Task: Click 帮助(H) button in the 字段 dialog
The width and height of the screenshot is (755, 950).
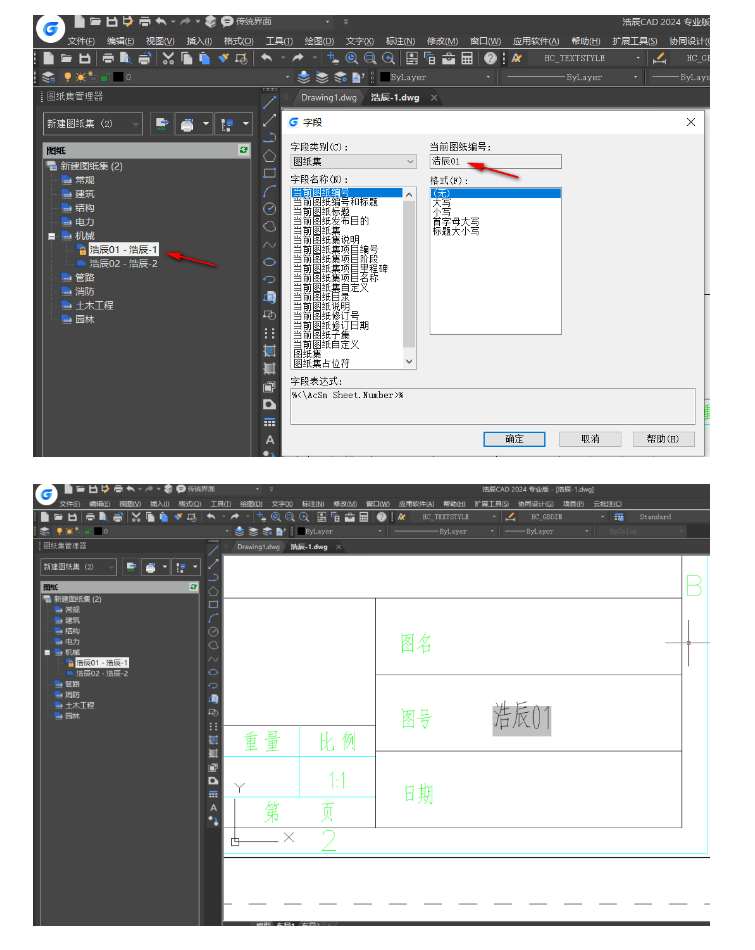Action: point(663,439)
